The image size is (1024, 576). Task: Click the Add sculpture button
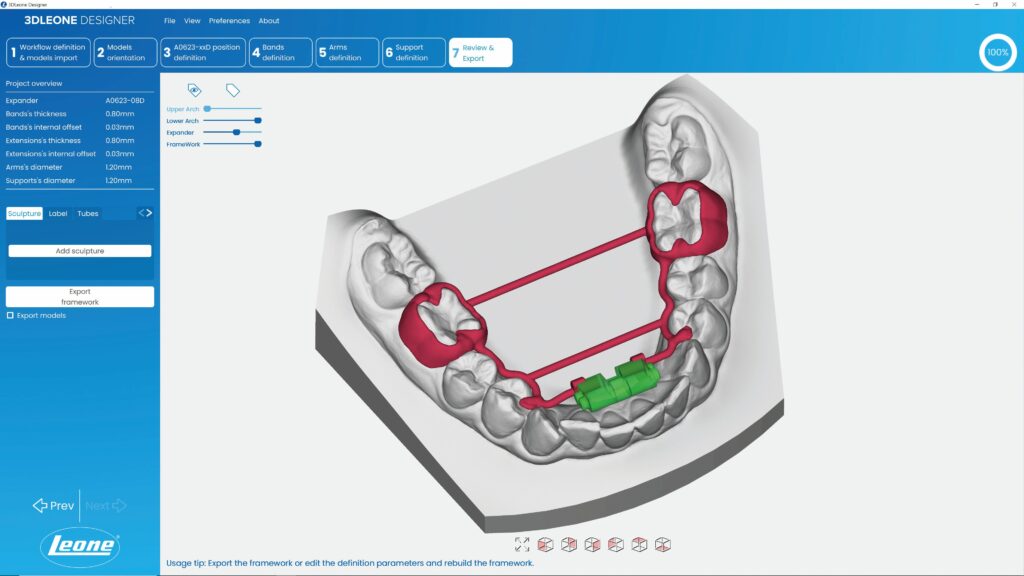80,251
